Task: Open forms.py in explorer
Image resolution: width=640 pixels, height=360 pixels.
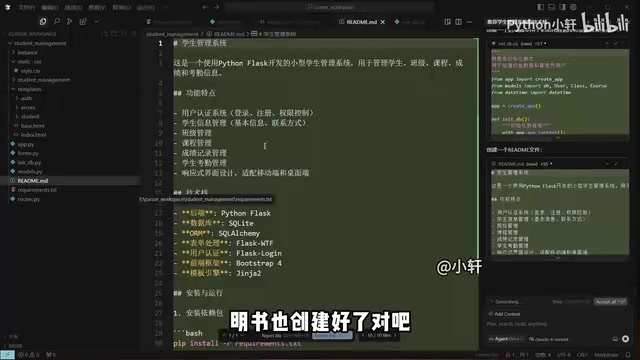Action: [x=28, y=153]
